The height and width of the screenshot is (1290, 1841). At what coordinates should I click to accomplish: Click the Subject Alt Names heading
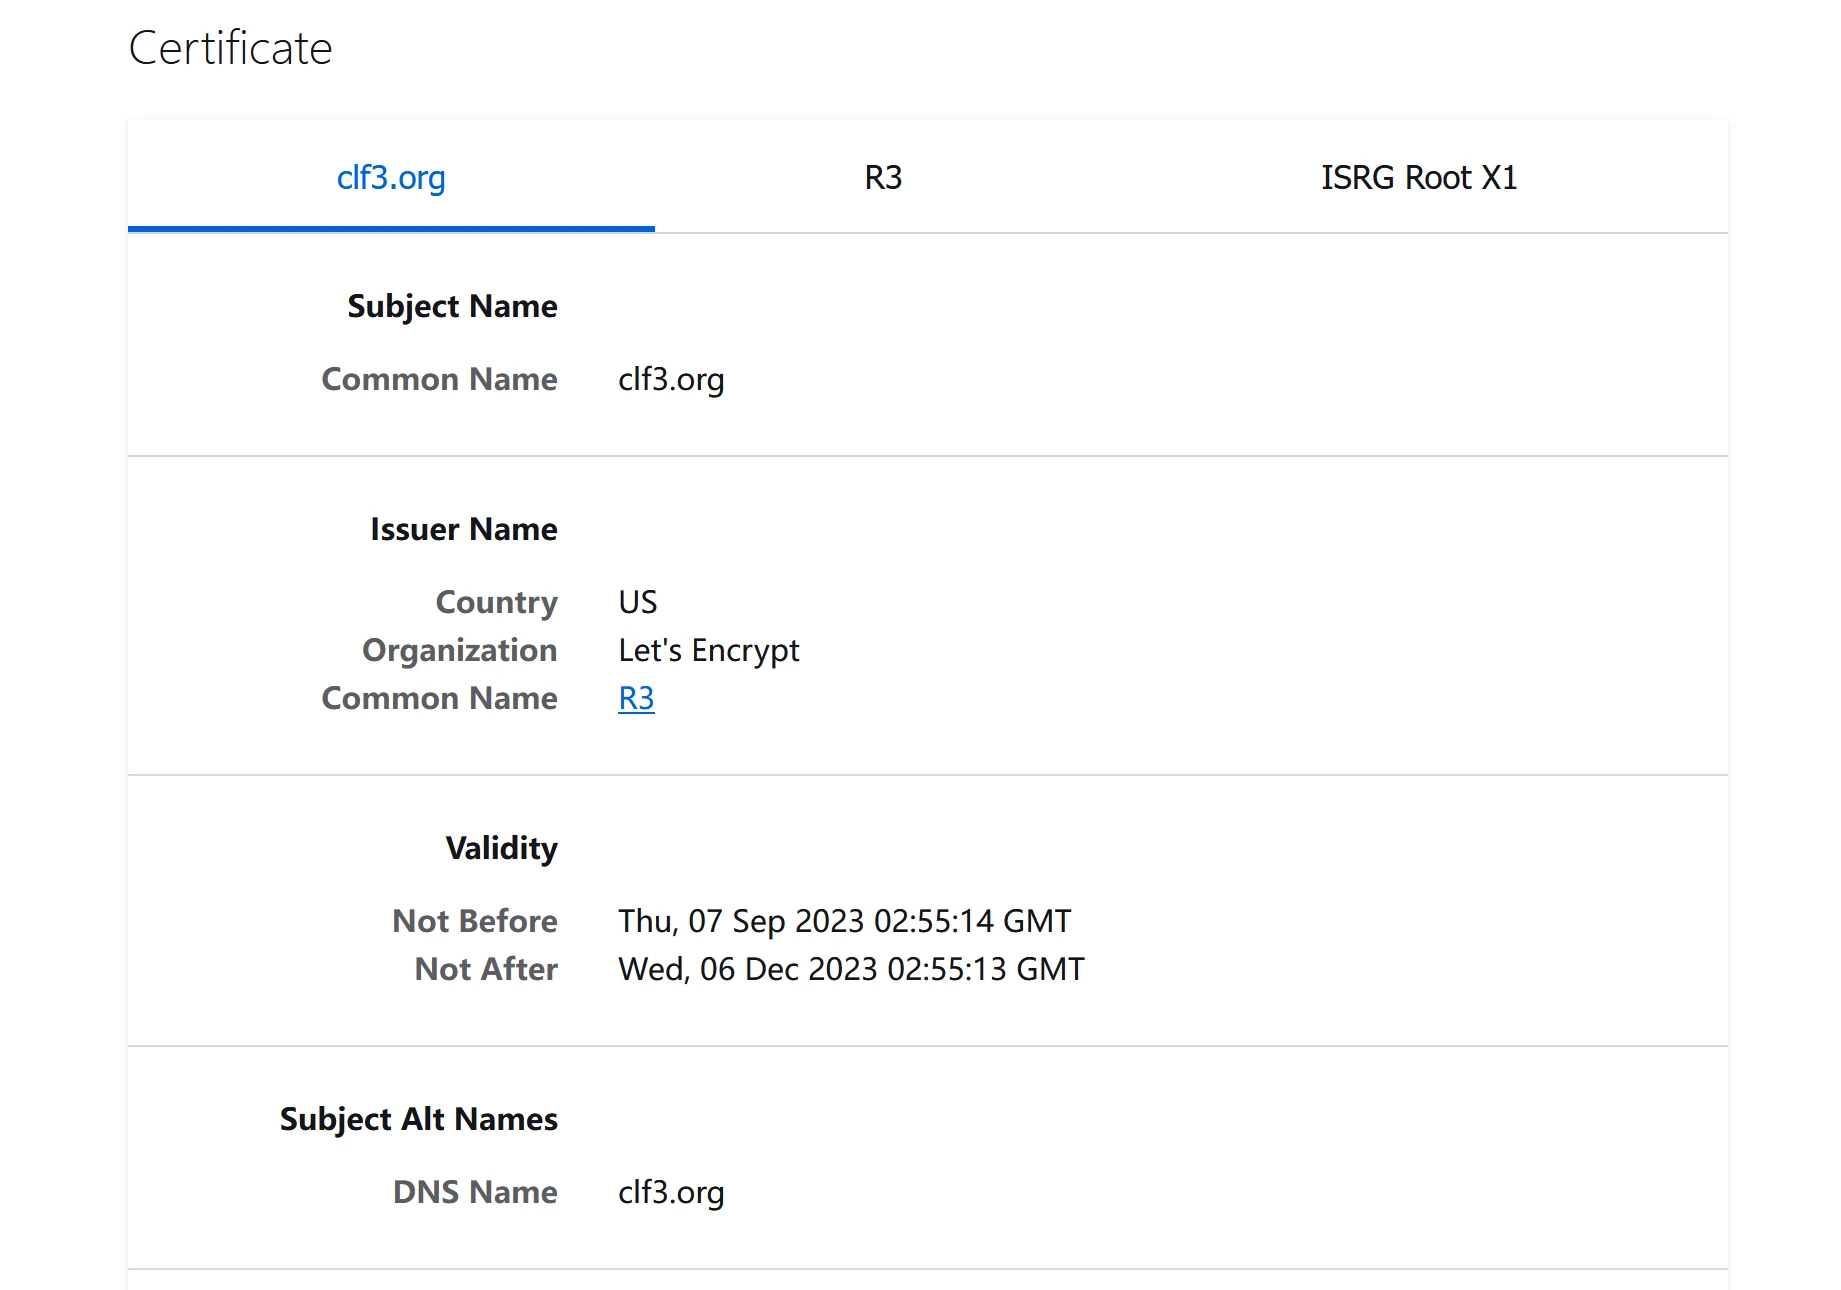418,1119
